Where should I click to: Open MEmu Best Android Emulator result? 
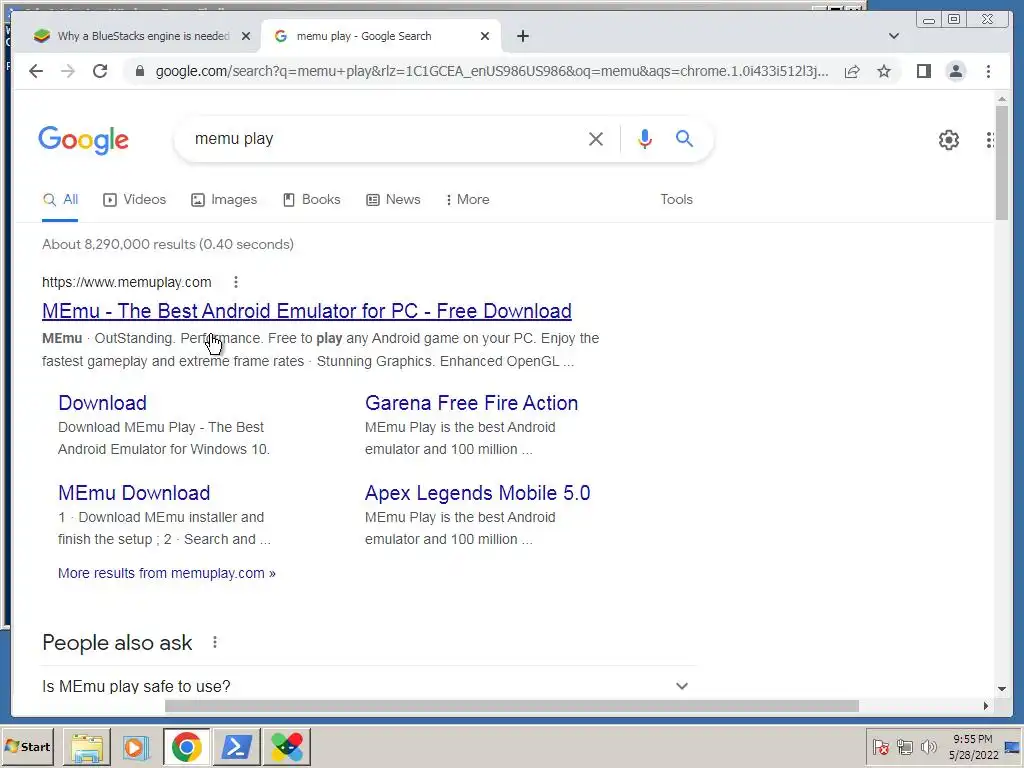tap(307, 311)
